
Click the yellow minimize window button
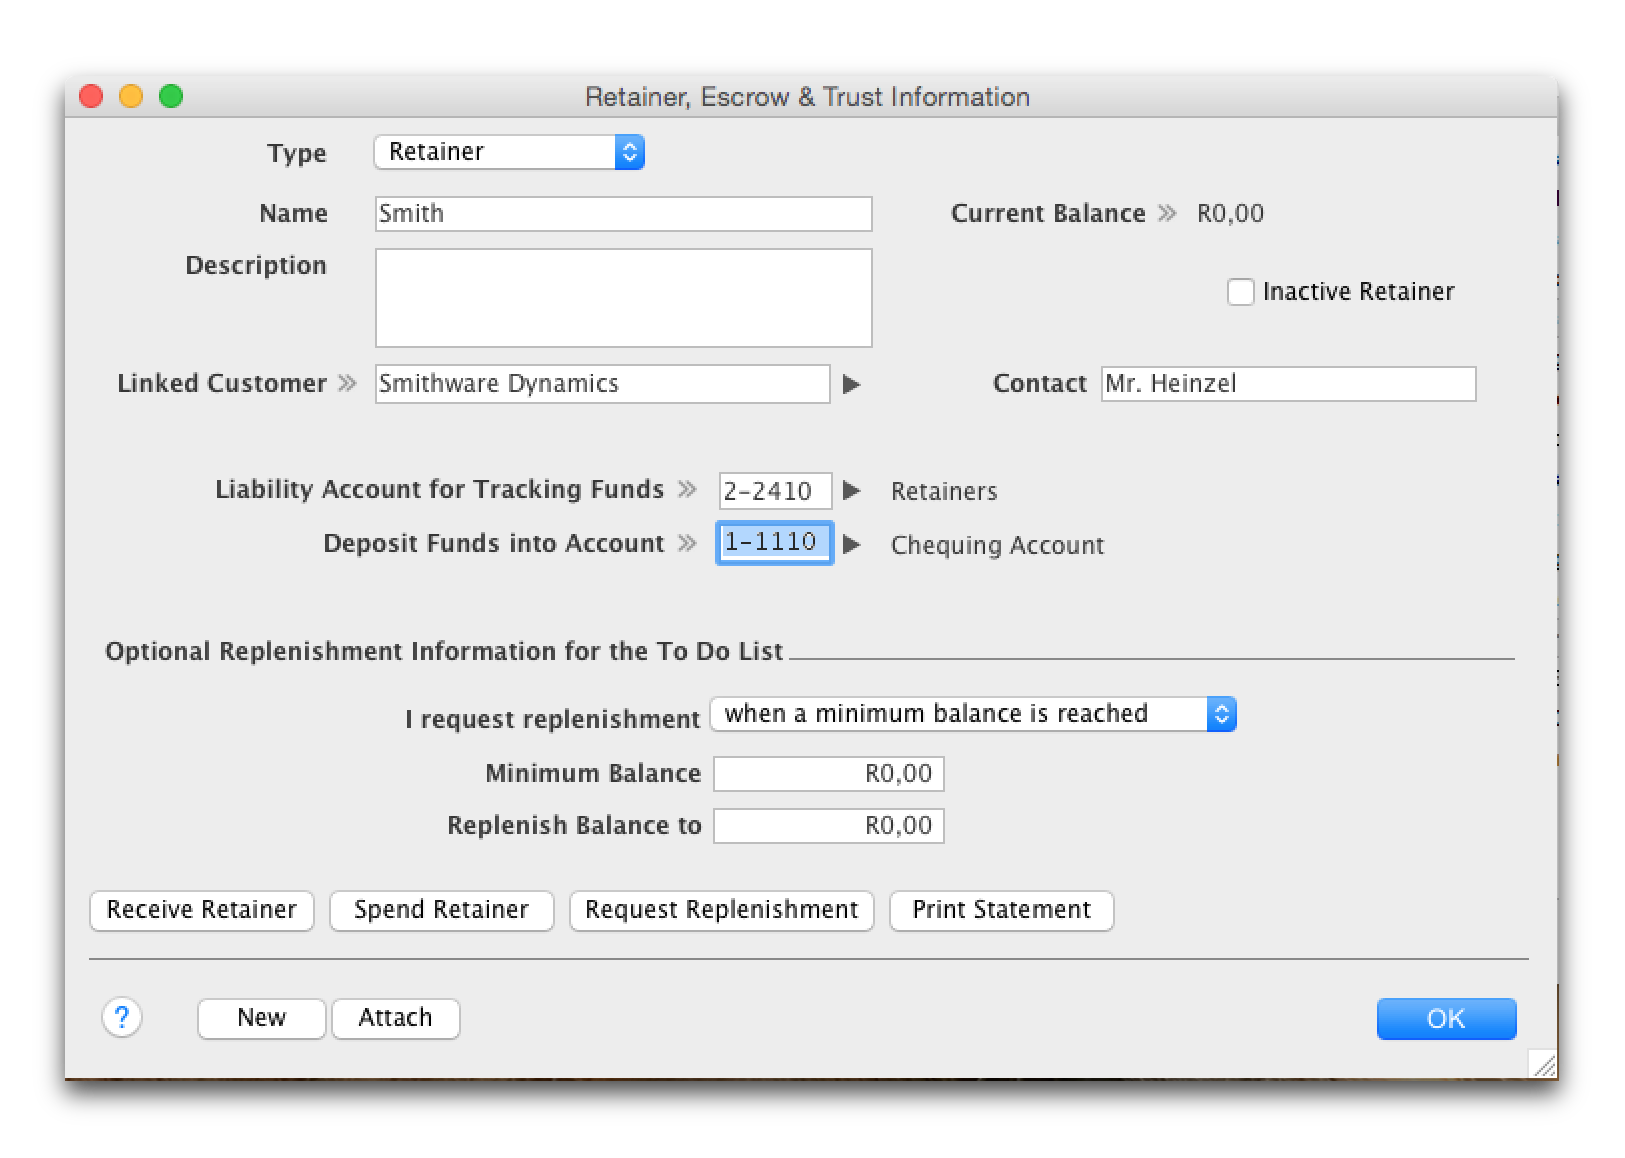click(x=131, y=96)
